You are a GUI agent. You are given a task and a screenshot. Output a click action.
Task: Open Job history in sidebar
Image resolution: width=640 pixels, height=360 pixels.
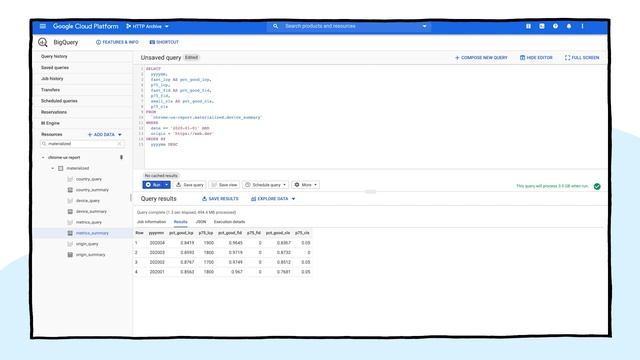point(52,78)
